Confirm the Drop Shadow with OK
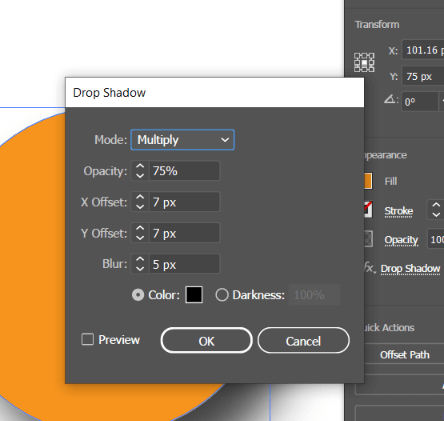 206,341
